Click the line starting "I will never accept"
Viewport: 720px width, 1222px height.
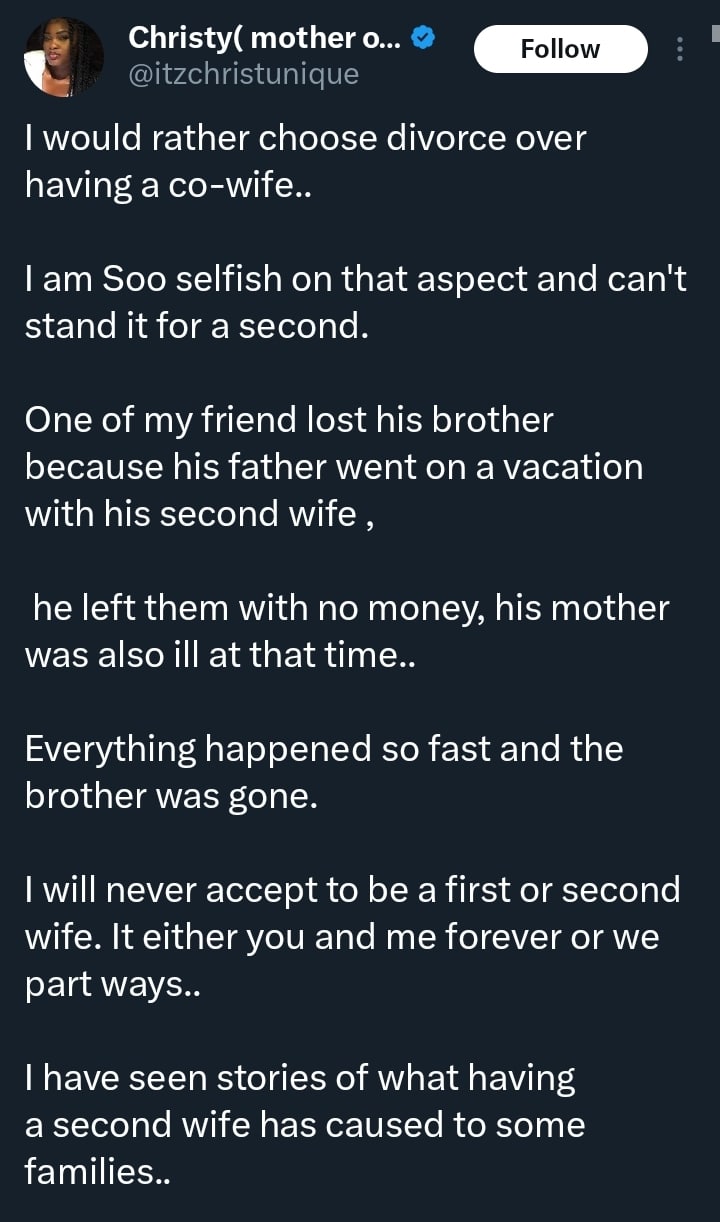pyautogui.click(x=352, y=890)
